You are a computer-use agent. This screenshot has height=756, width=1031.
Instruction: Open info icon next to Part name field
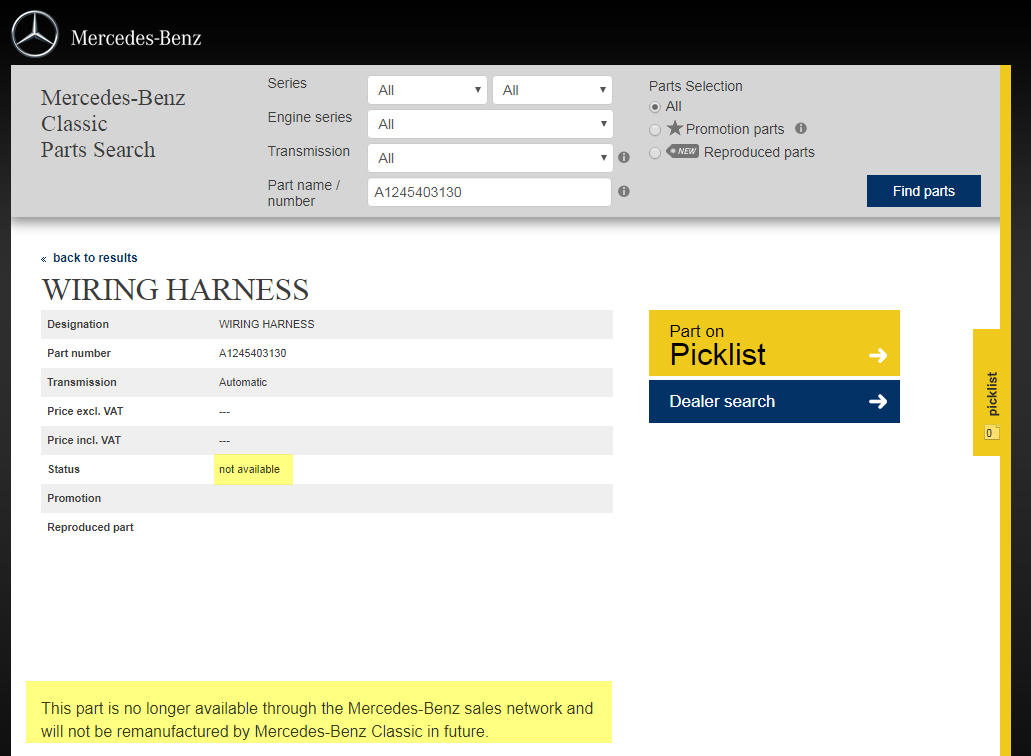624,191
